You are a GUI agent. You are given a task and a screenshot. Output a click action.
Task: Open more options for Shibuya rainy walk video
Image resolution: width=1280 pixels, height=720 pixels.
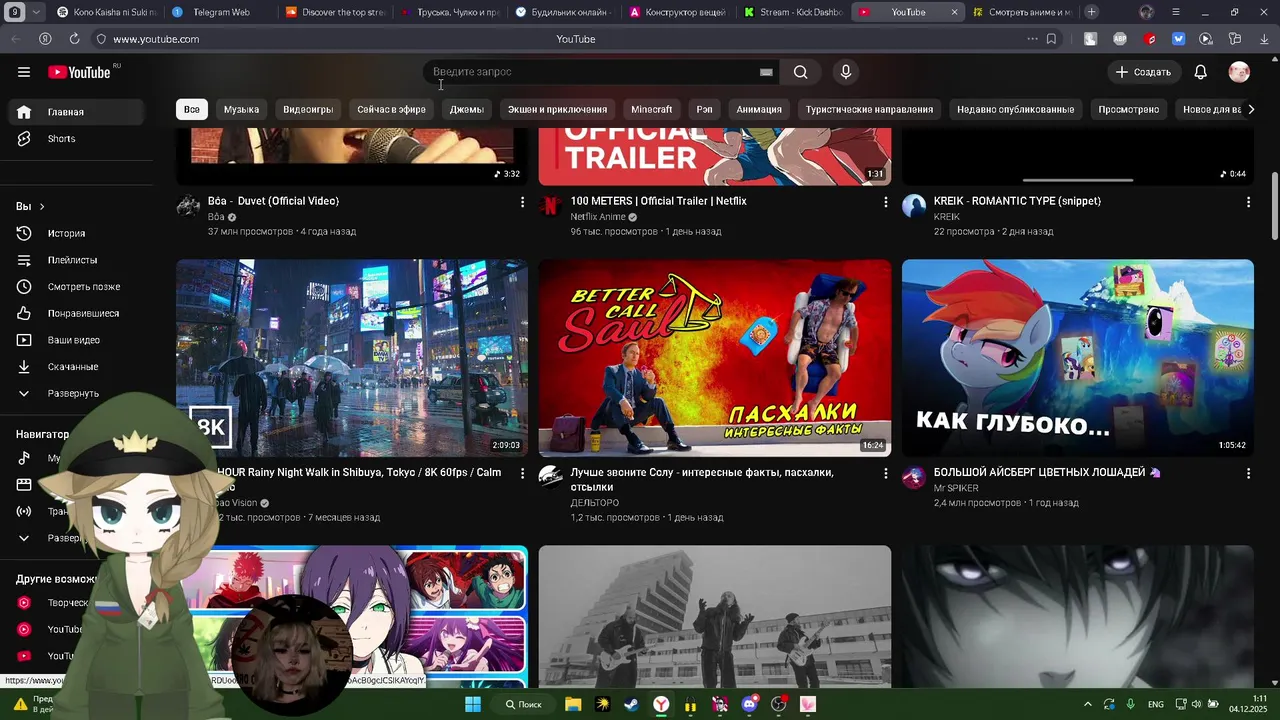[522, 473]
